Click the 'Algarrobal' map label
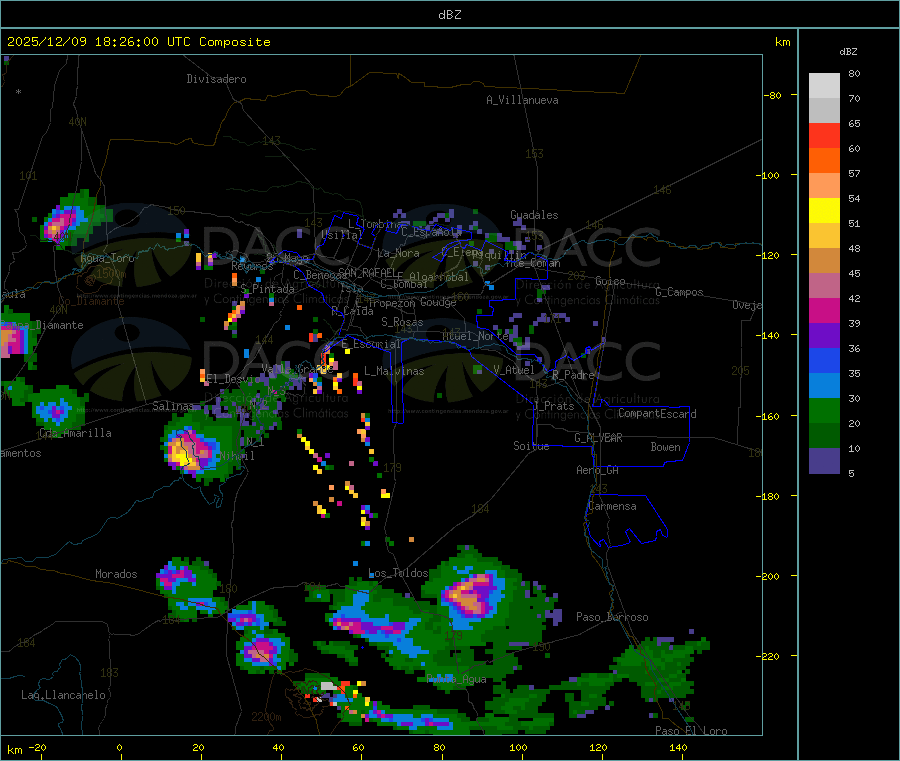Screen dimensions: 900x761 click(439, 277)
